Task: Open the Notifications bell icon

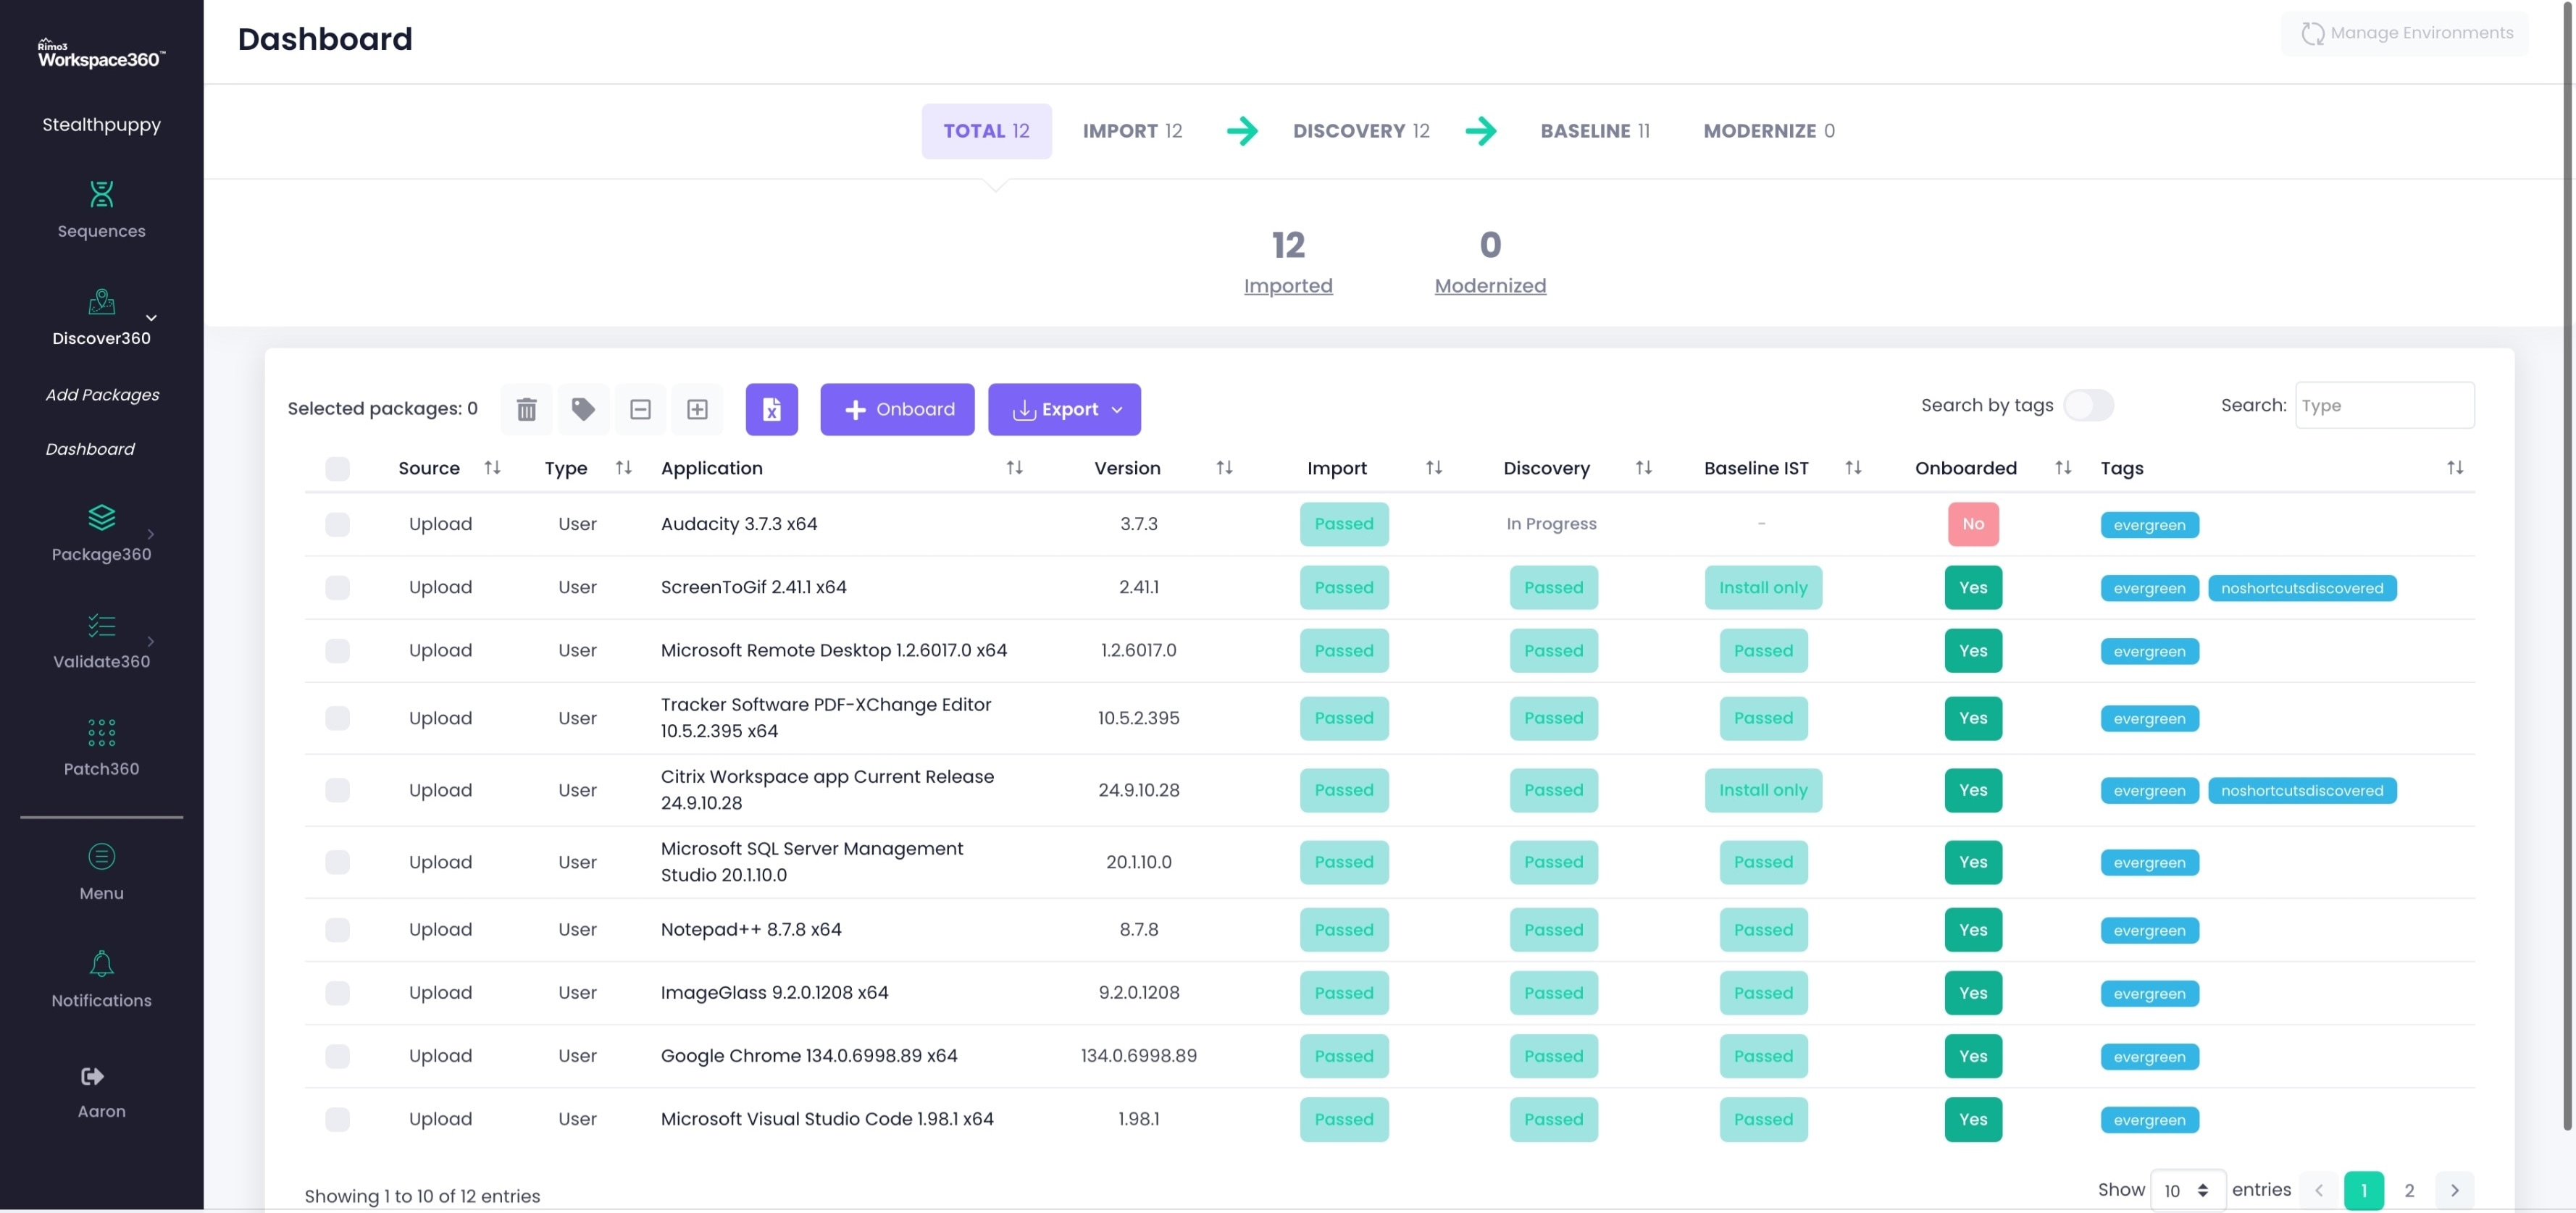Action: [x=101, y=963]
